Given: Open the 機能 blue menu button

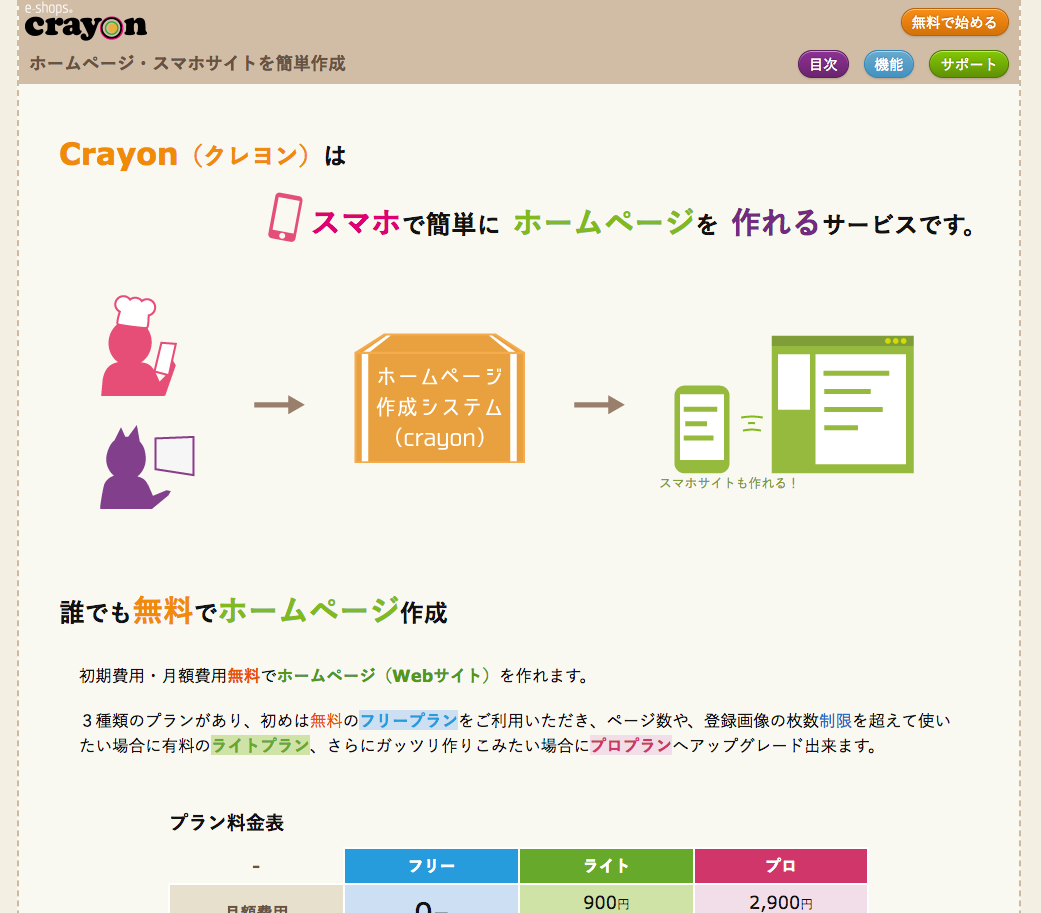Looking at the screenshot, I should tap(888, 64).
